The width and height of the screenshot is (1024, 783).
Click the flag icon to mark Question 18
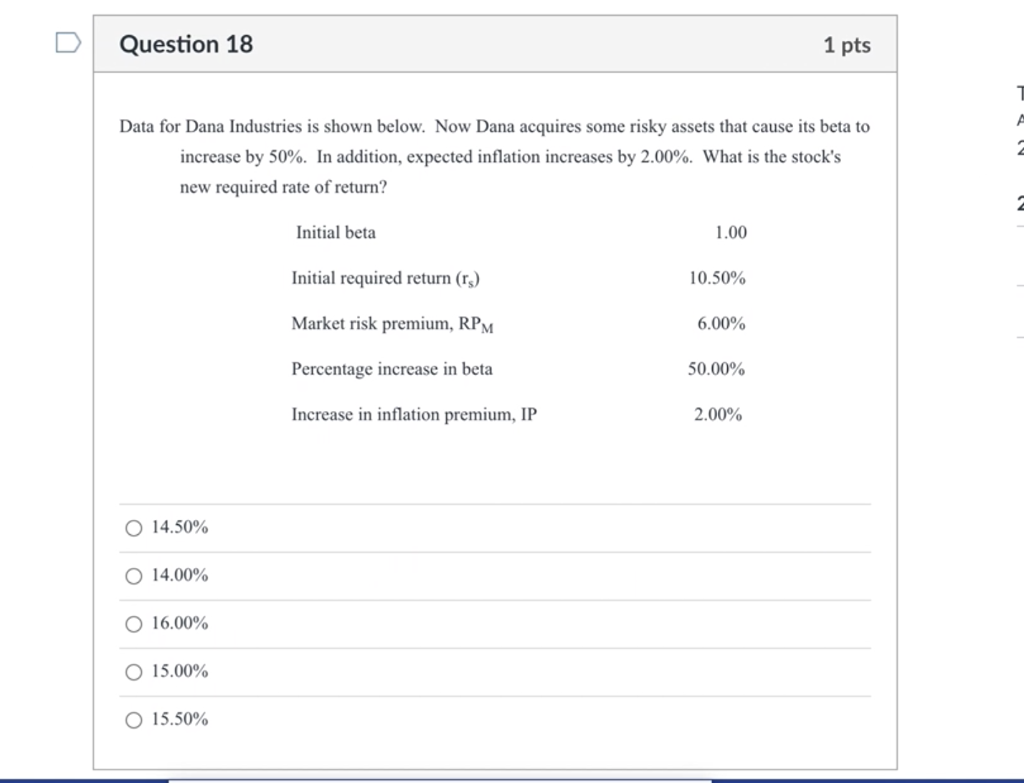click(66, 40)
